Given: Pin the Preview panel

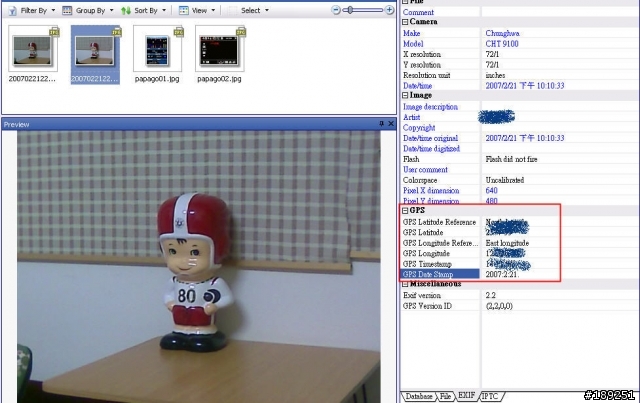Looking at the screenshot, I should pyautogui.click(x=382, y=124).
